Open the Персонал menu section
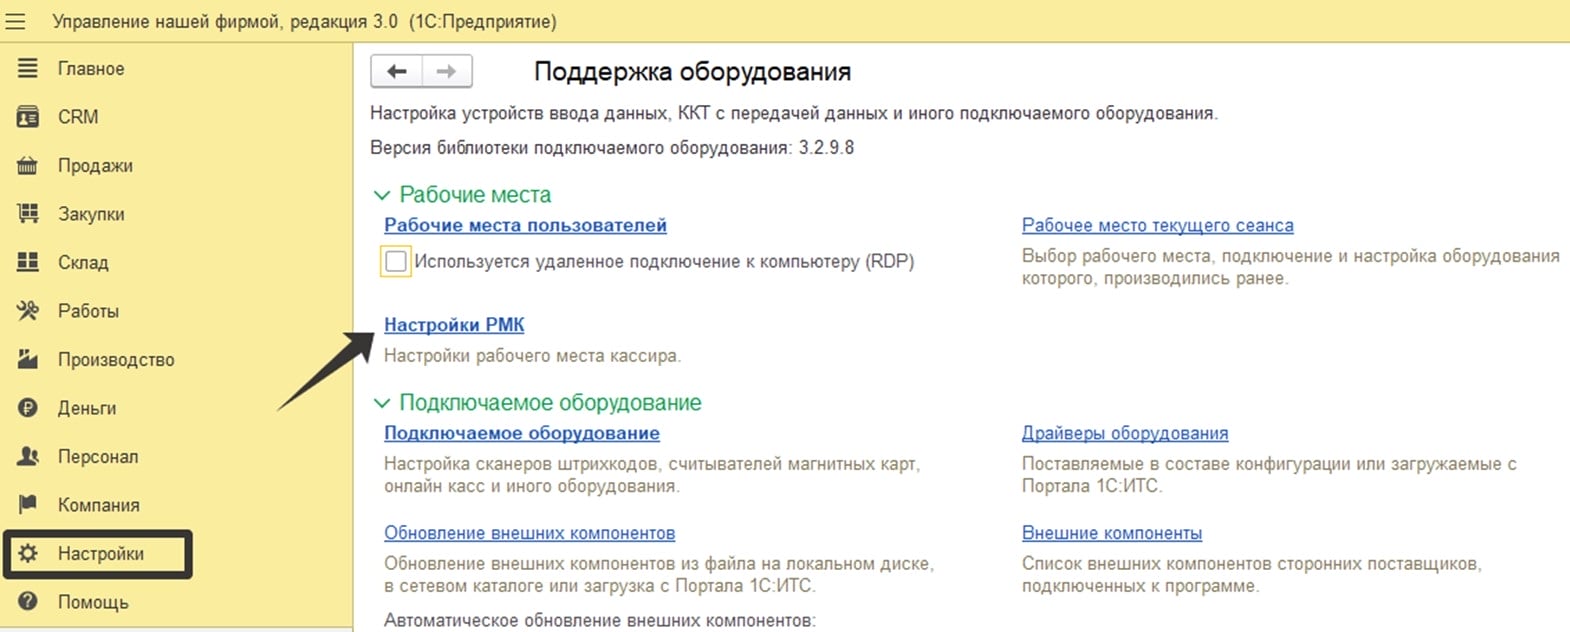 coord(98,456)
